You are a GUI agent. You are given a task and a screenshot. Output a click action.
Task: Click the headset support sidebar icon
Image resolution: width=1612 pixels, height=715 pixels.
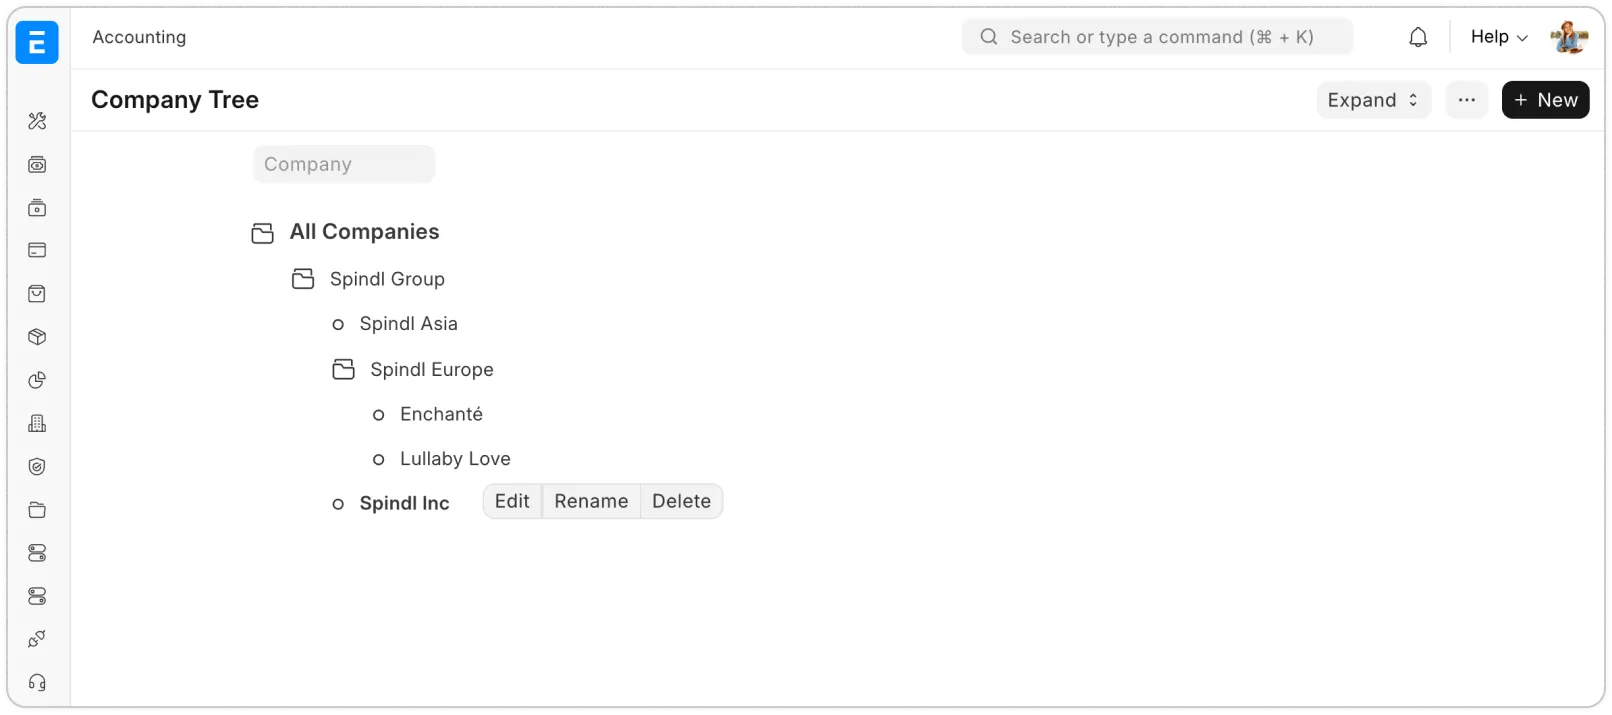point(37,683)
